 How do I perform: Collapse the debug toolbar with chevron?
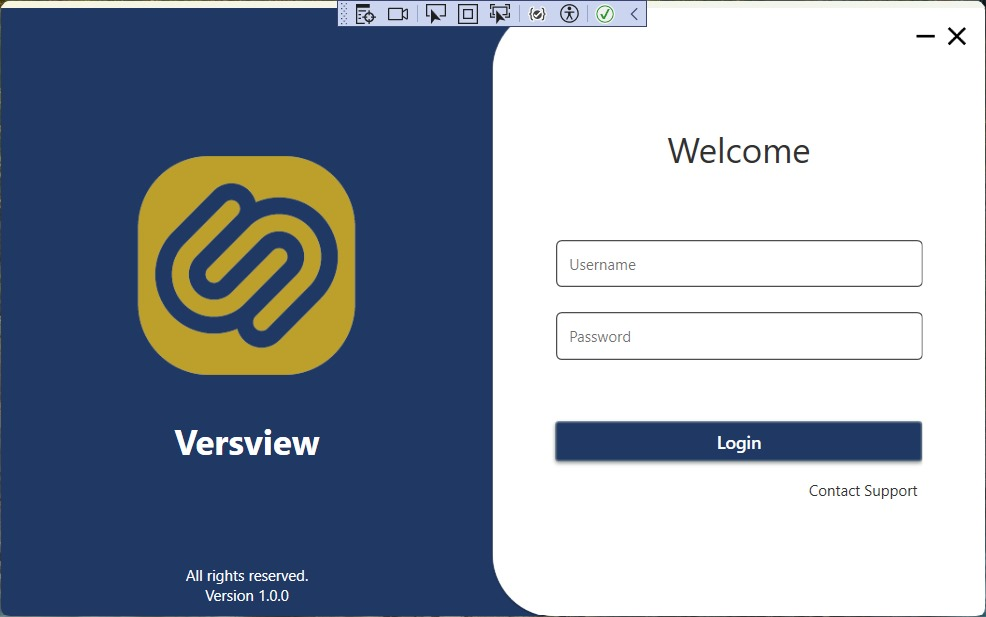[x=634, y=14]
